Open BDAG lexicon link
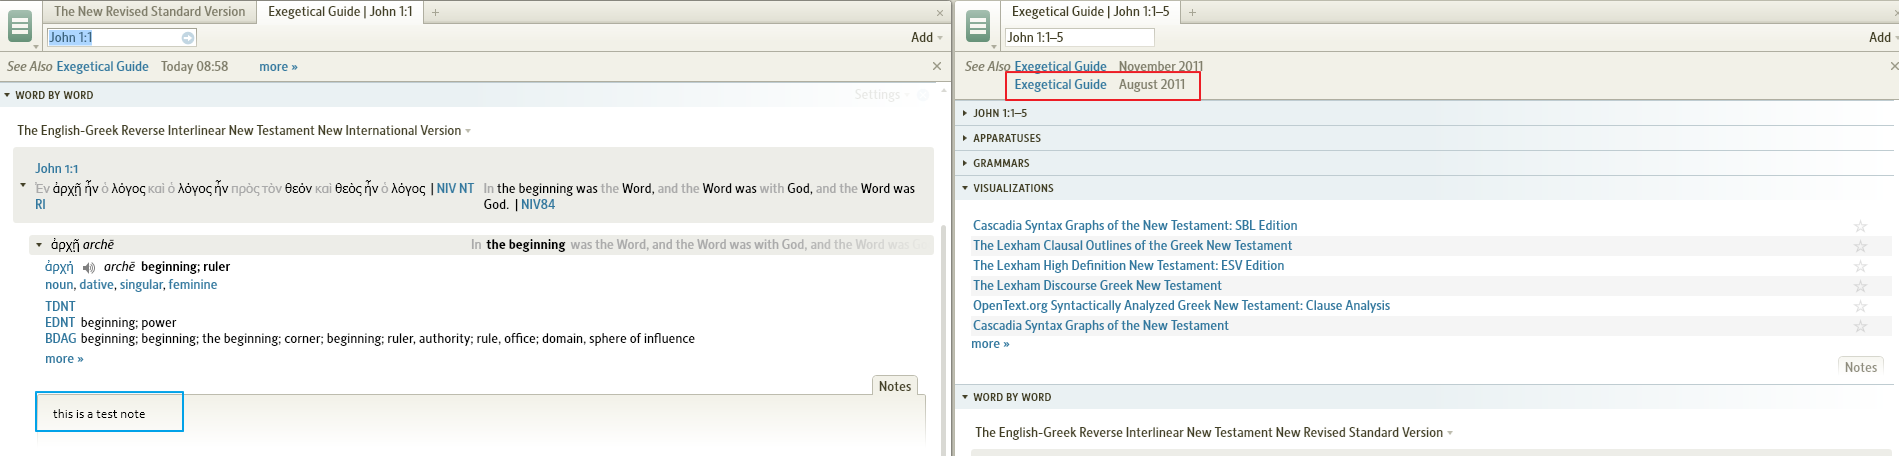 point(60,339)
